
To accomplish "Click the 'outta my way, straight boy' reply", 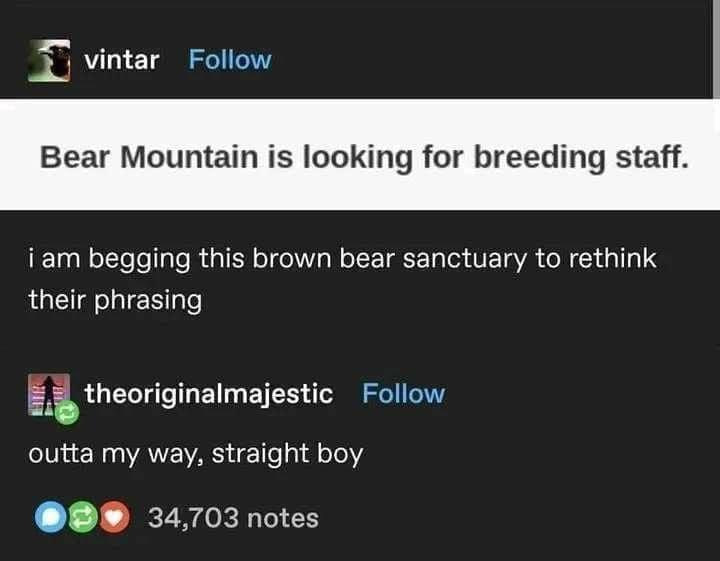I will (195, 453).
